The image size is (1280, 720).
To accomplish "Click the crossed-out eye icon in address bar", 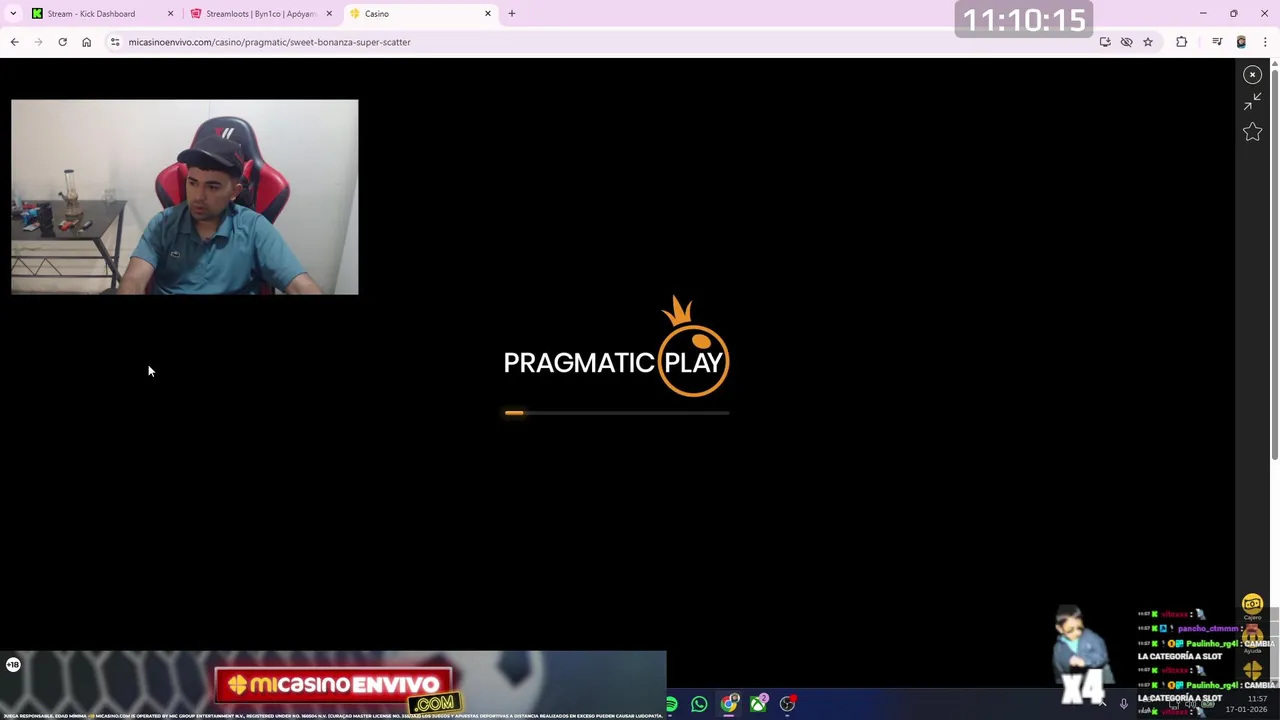I will (x=1126, y=42).
